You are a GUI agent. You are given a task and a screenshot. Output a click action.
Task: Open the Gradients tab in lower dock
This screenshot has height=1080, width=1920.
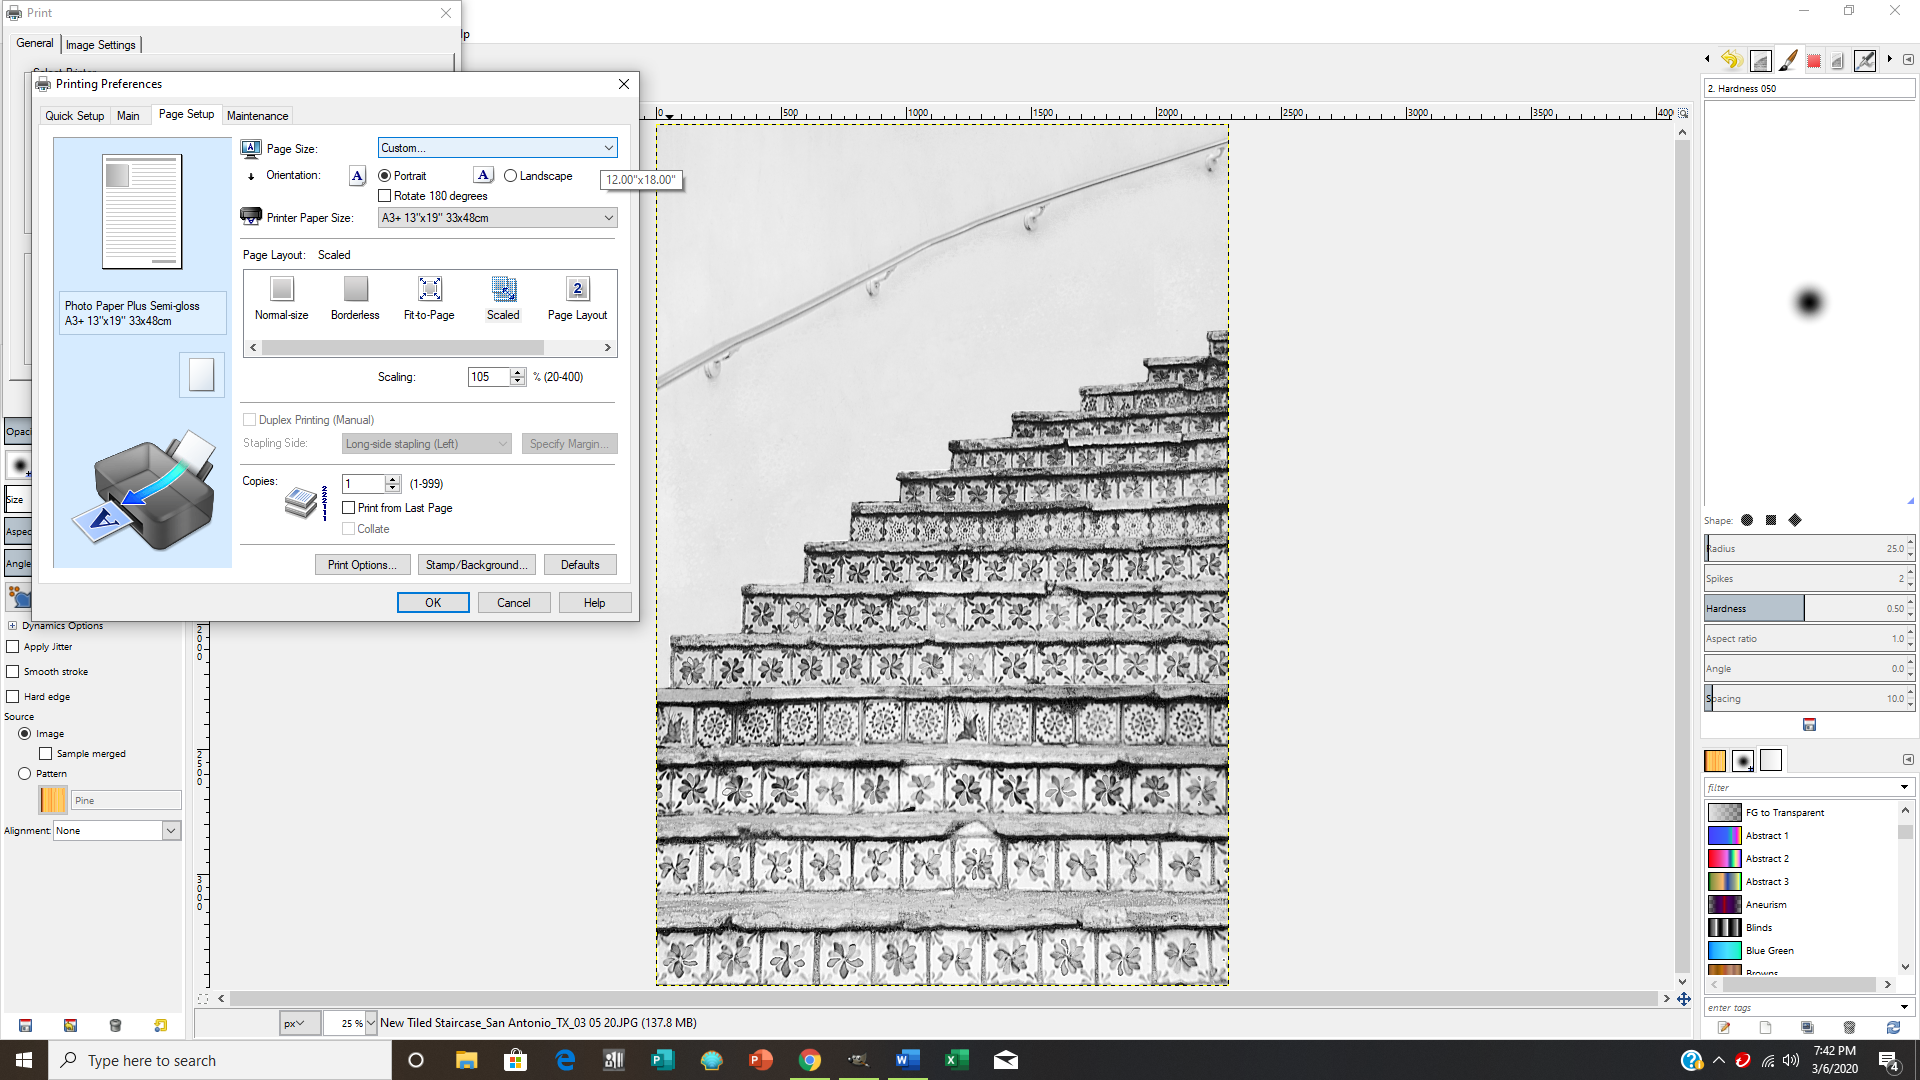click(1771, 761)
